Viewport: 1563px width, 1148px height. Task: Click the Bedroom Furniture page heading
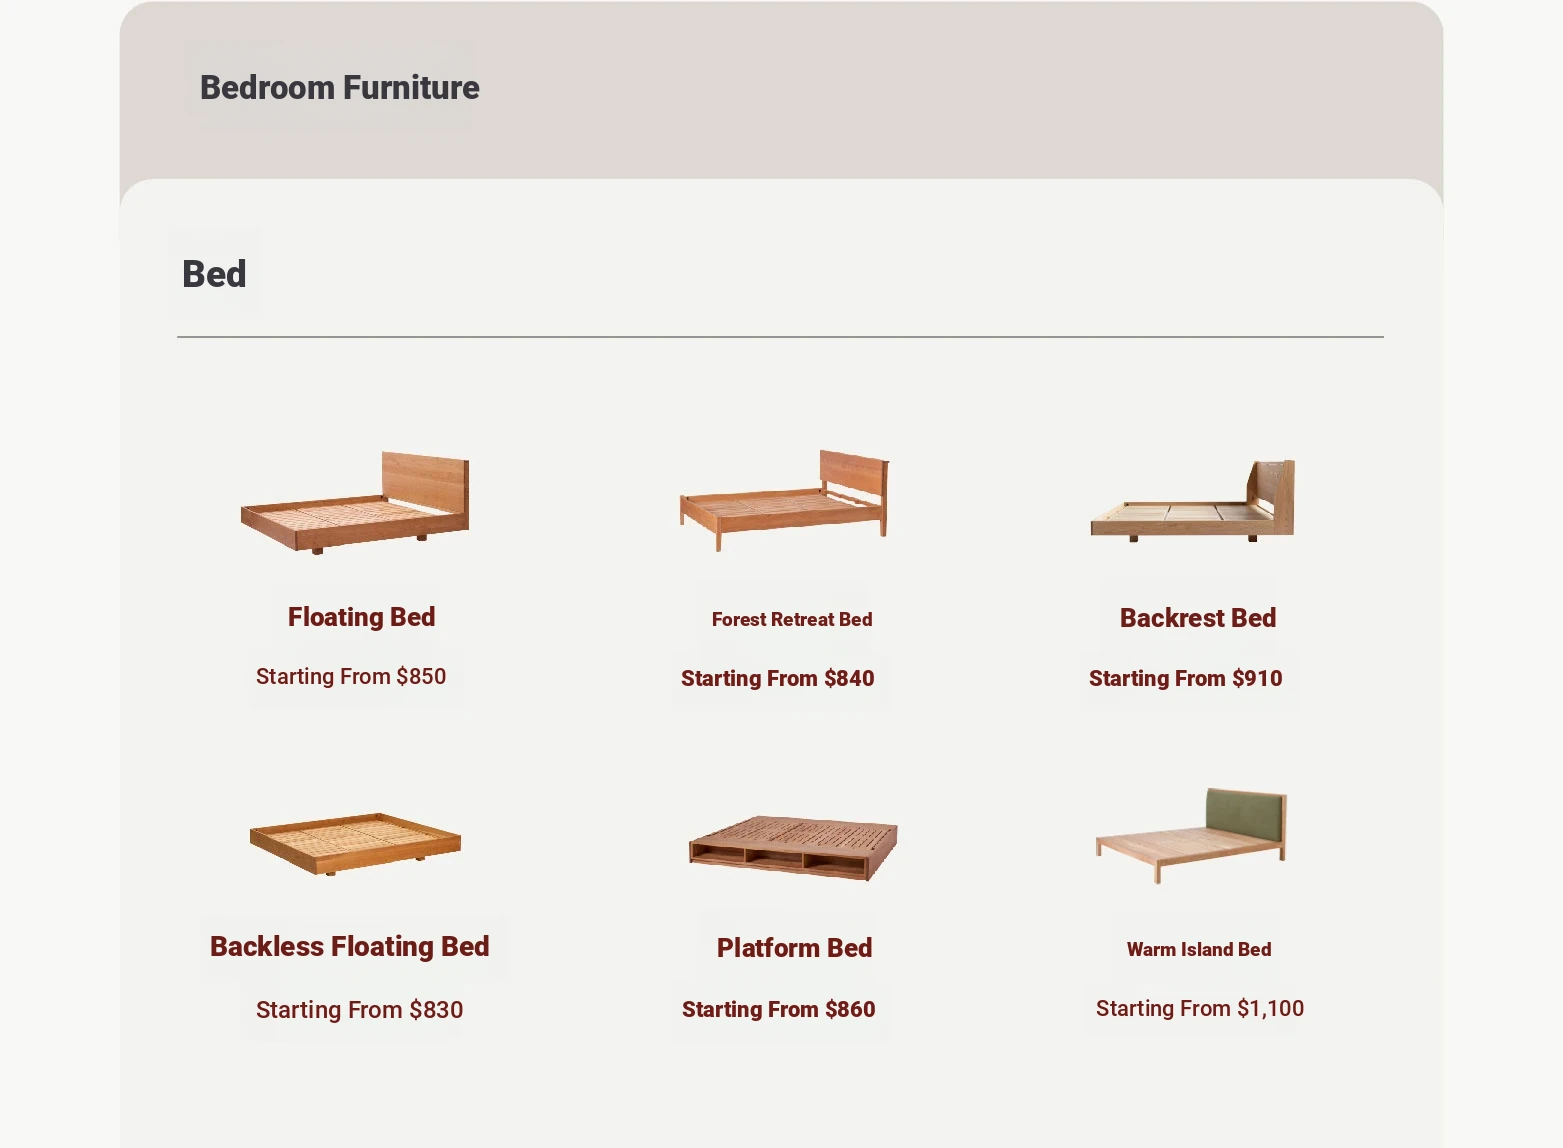(x=340, y=88)
